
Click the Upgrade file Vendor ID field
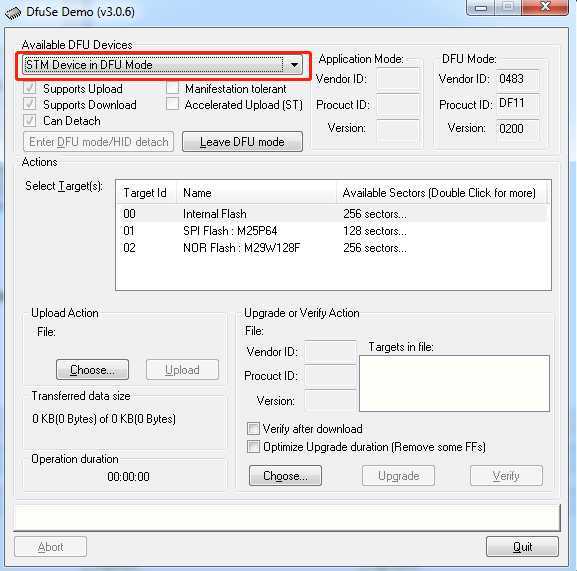[330, 352]
